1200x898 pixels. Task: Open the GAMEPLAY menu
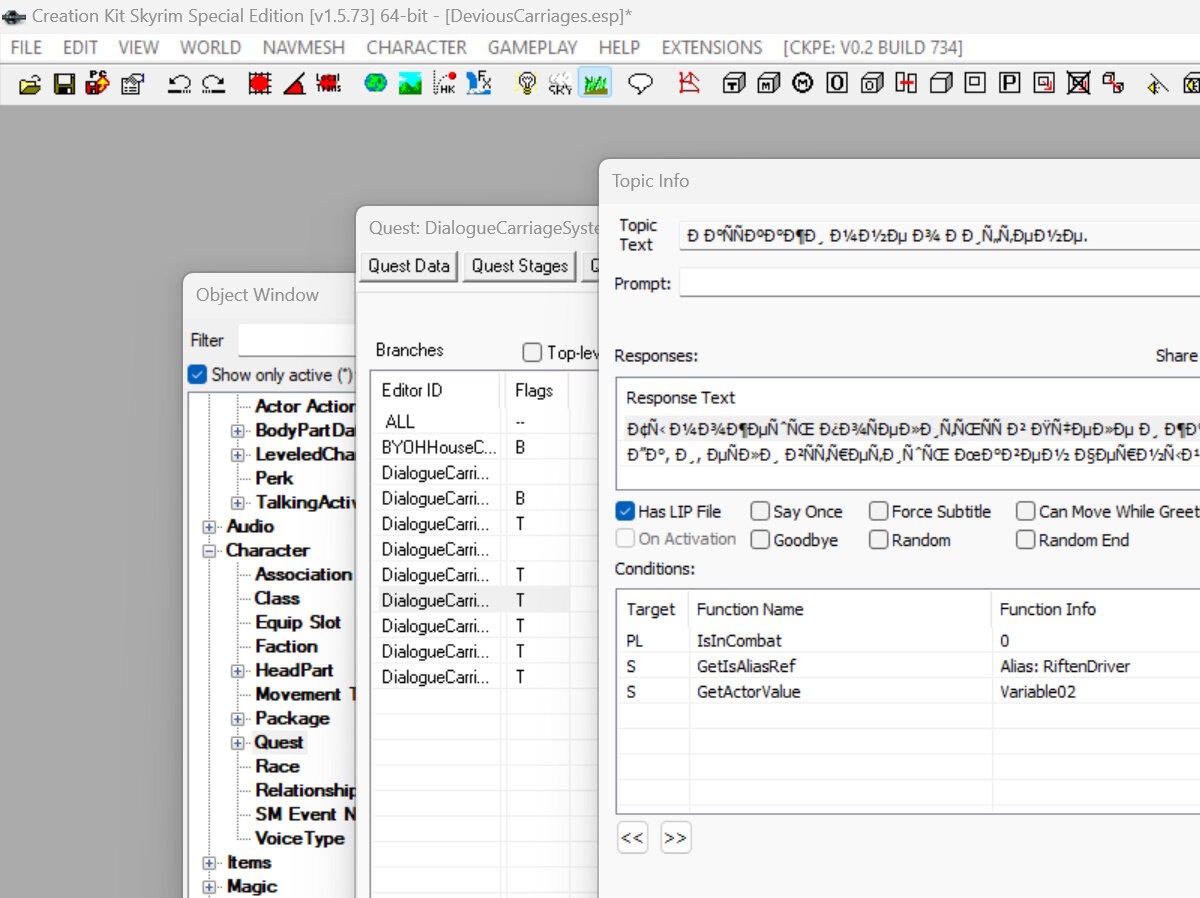[x=532, y=47]
